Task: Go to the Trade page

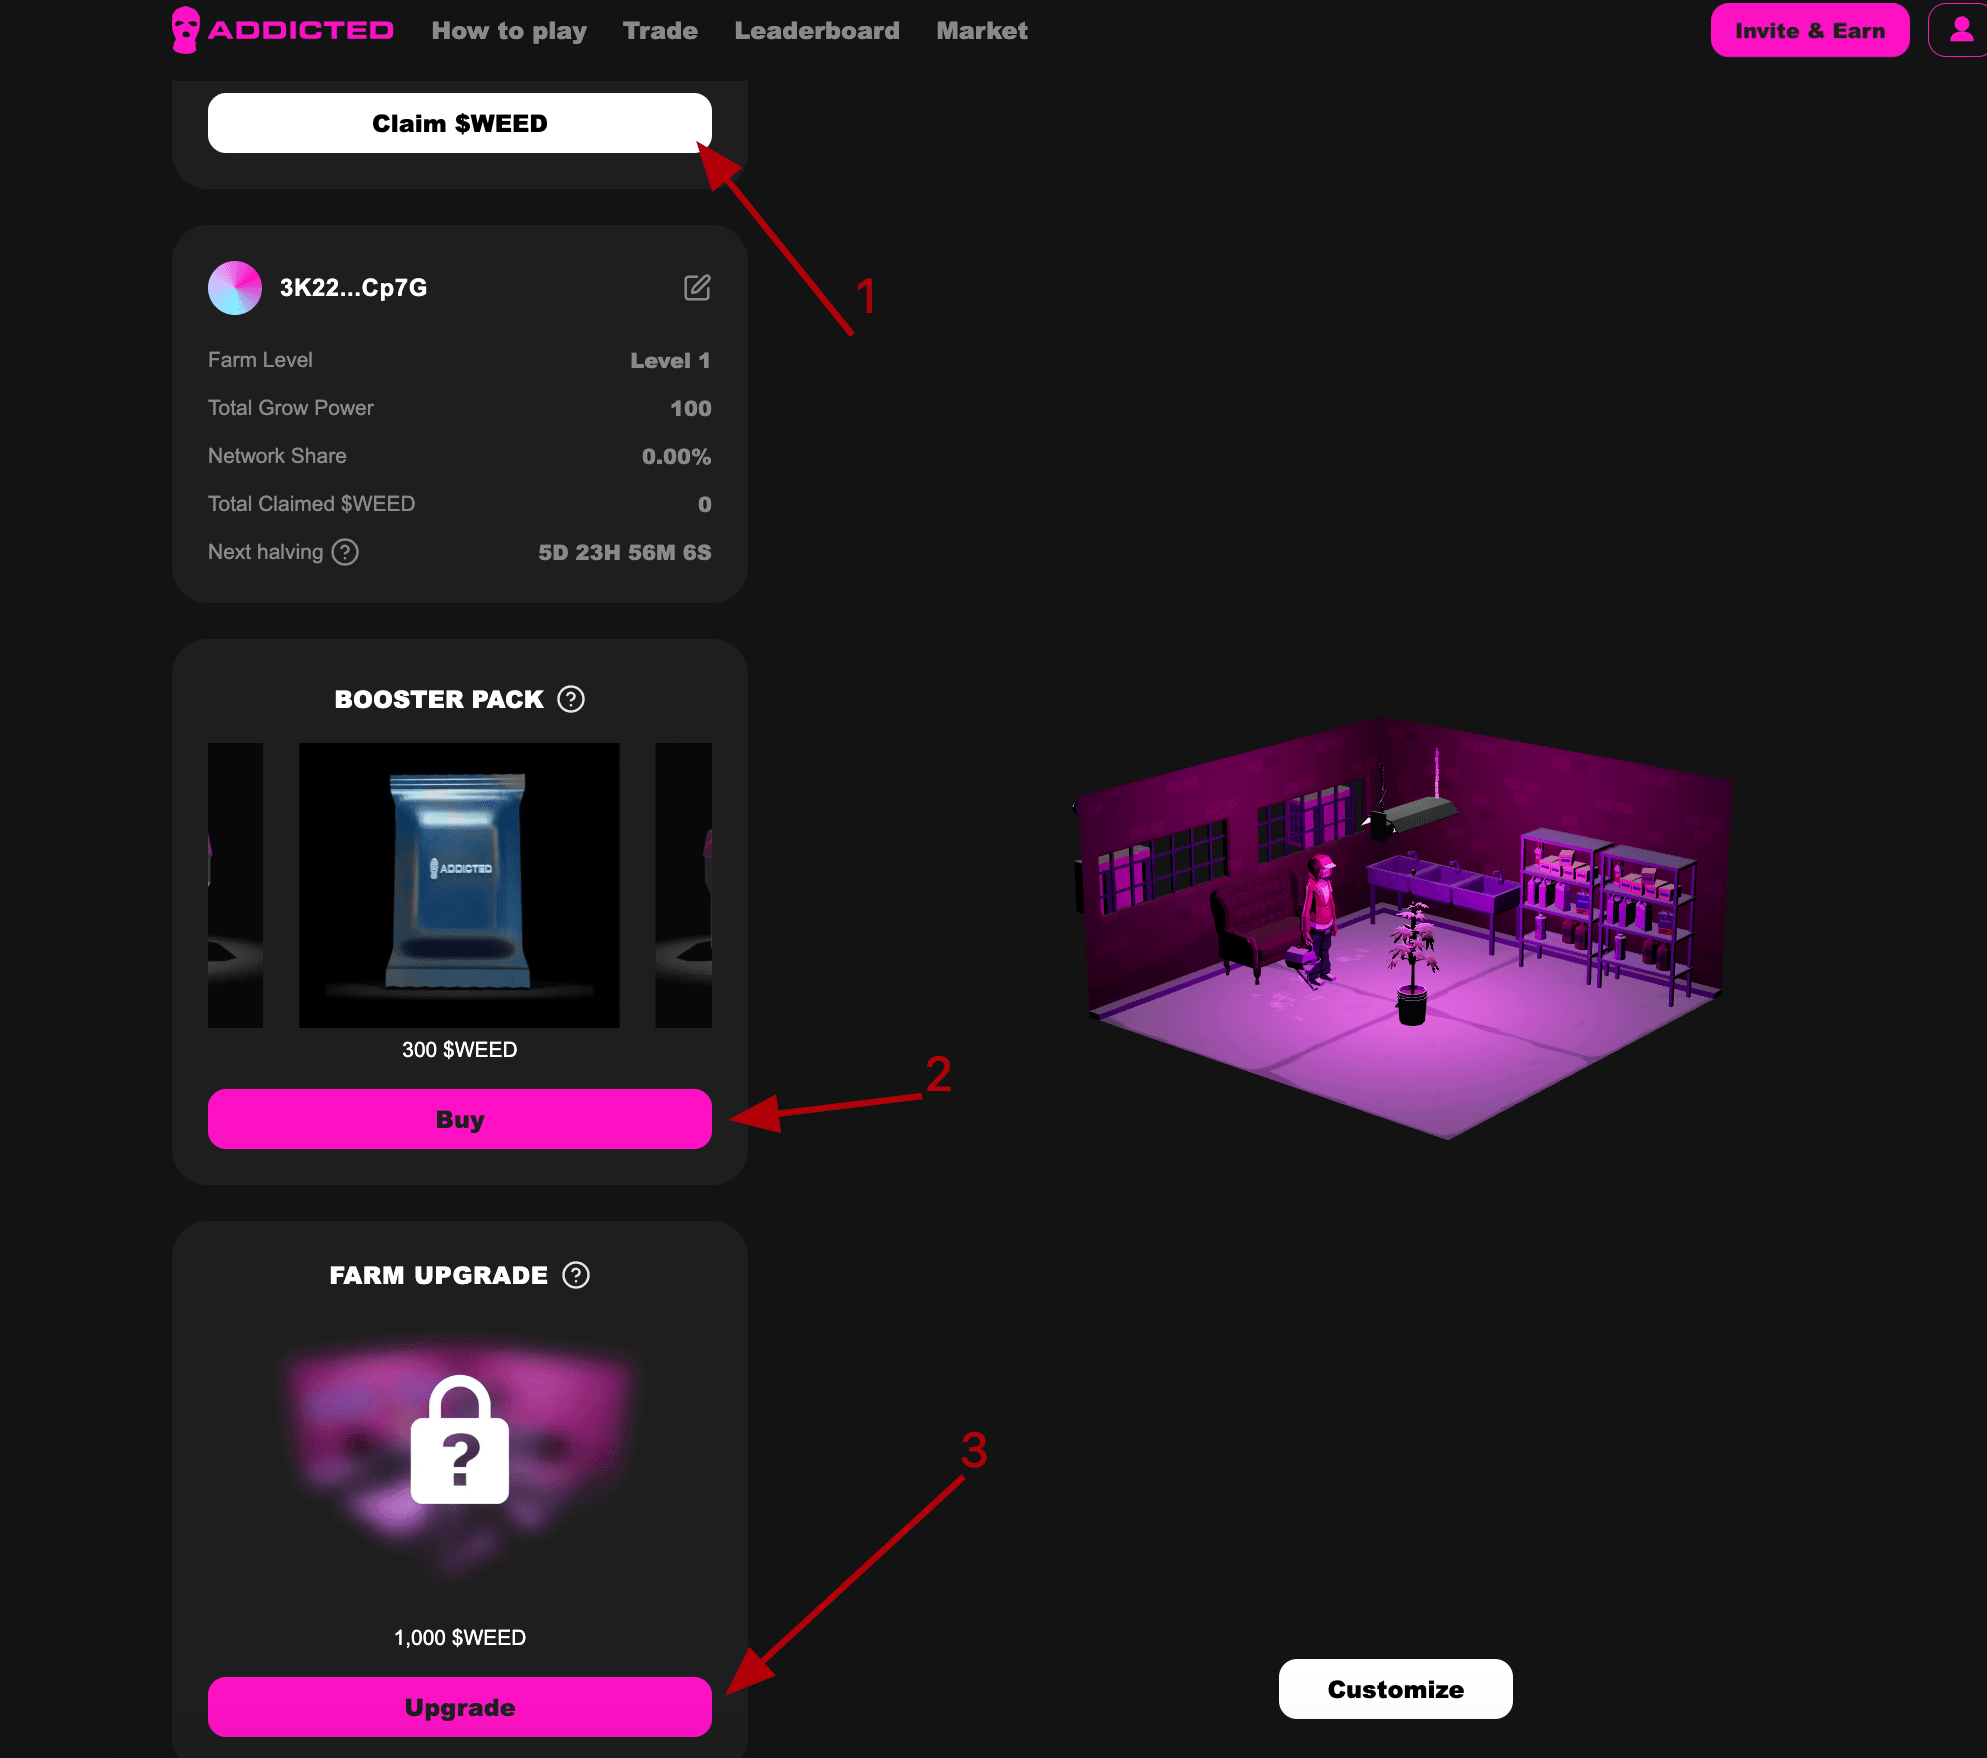Action: [660, 31]
